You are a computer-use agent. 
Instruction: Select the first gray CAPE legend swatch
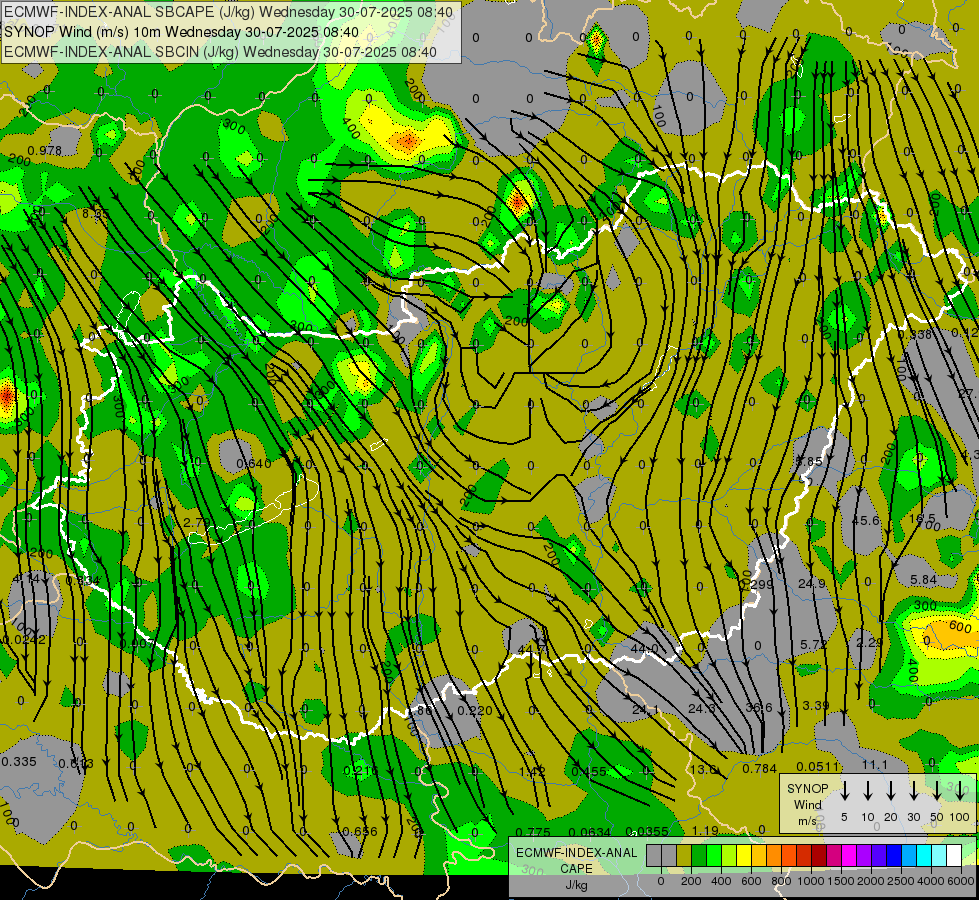pos(654,855)
